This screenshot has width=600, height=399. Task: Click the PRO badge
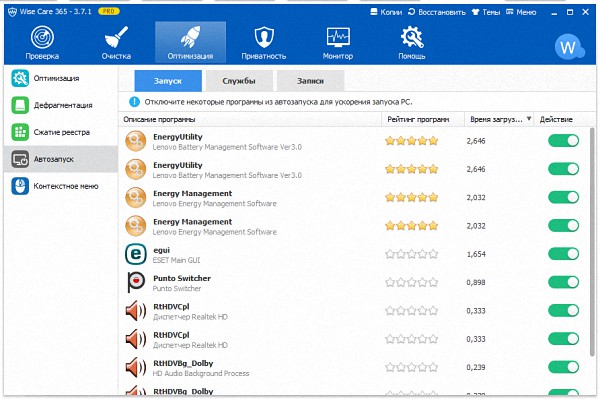[x=109, y=11]
